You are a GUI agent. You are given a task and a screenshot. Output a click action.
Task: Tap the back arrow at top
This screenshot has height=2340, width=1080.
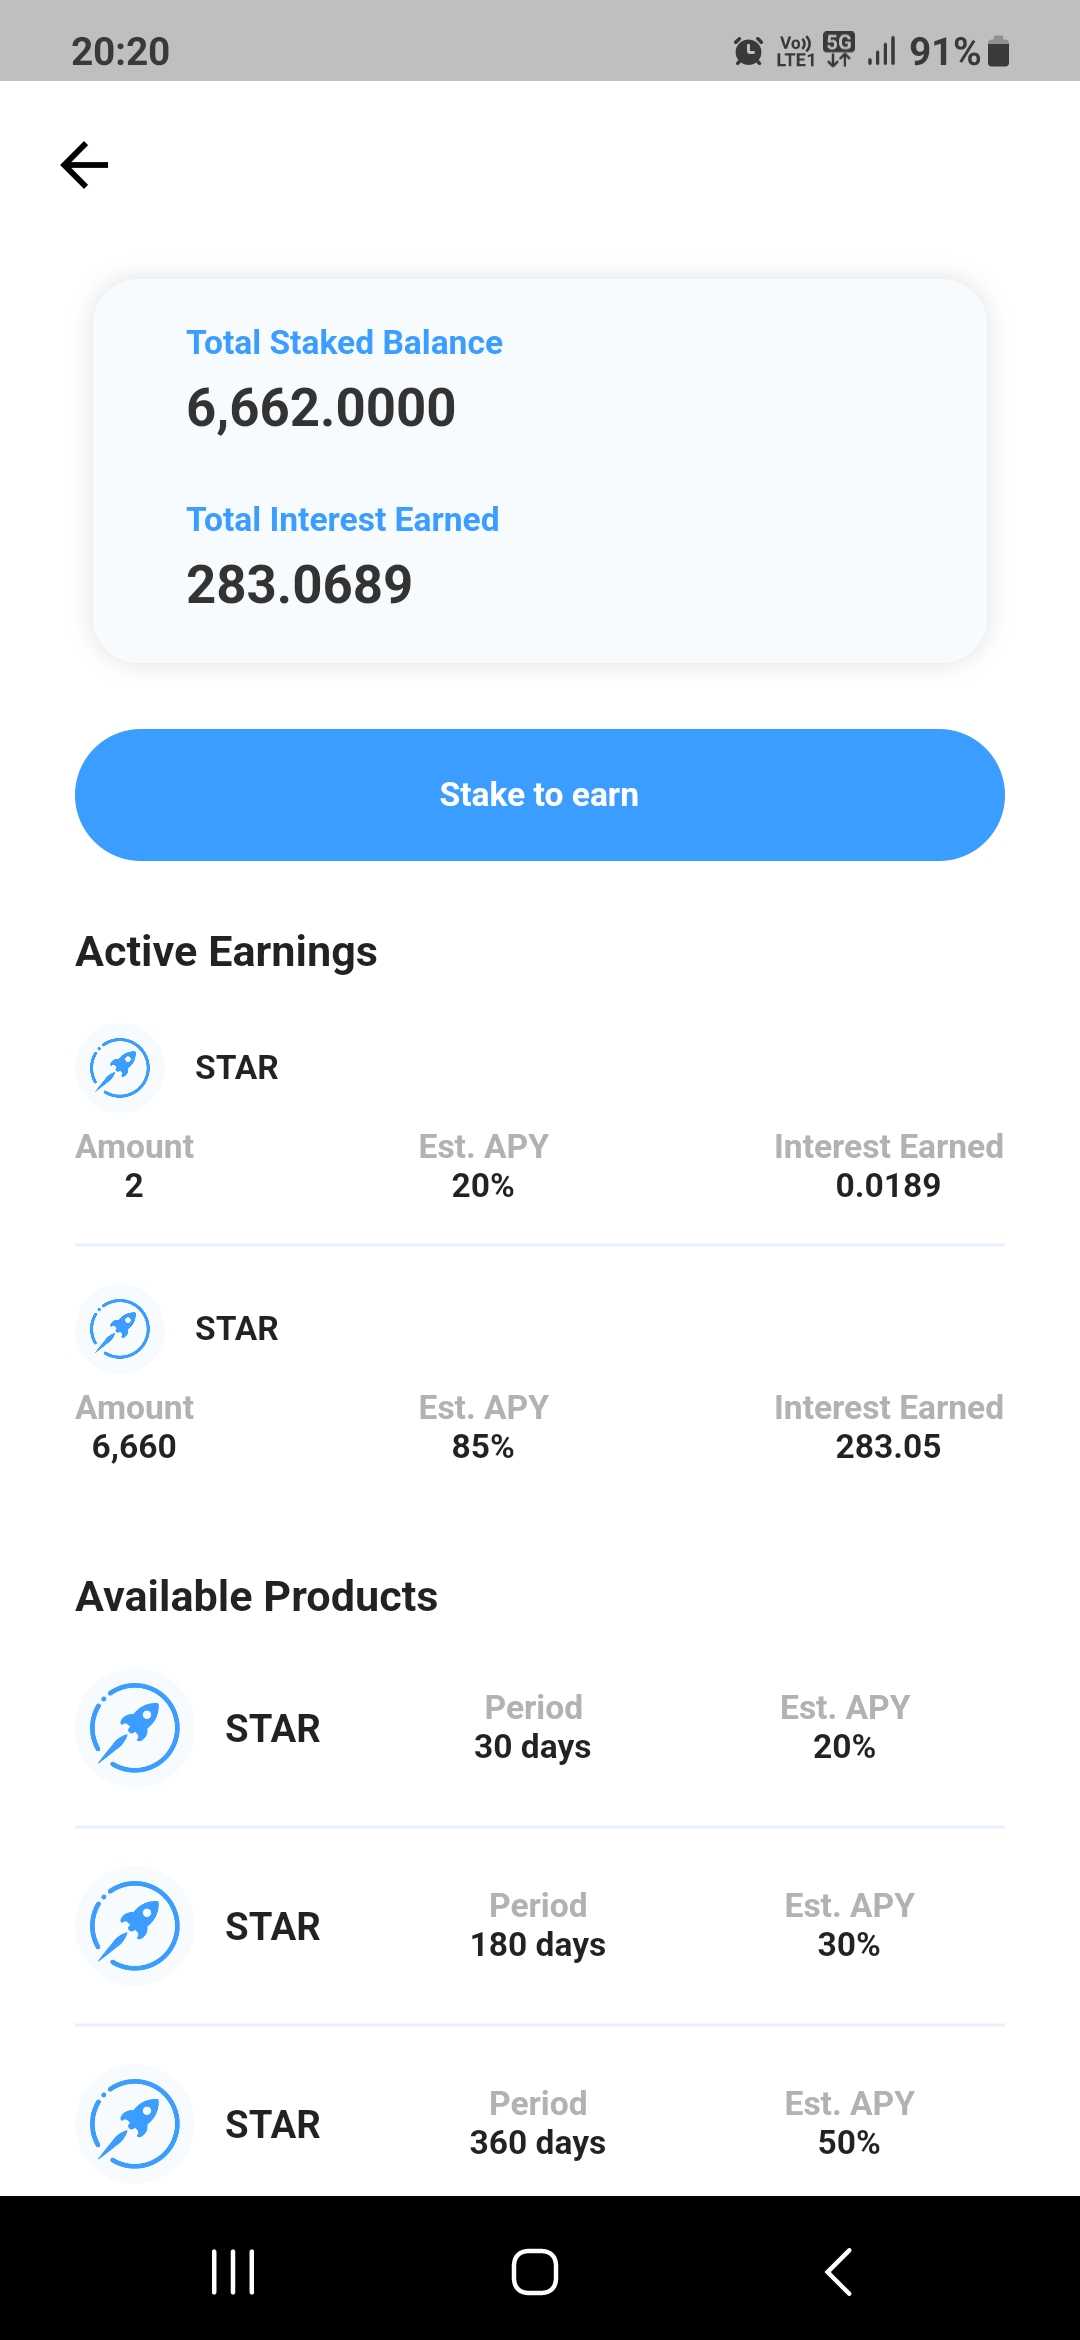(85, 165)
